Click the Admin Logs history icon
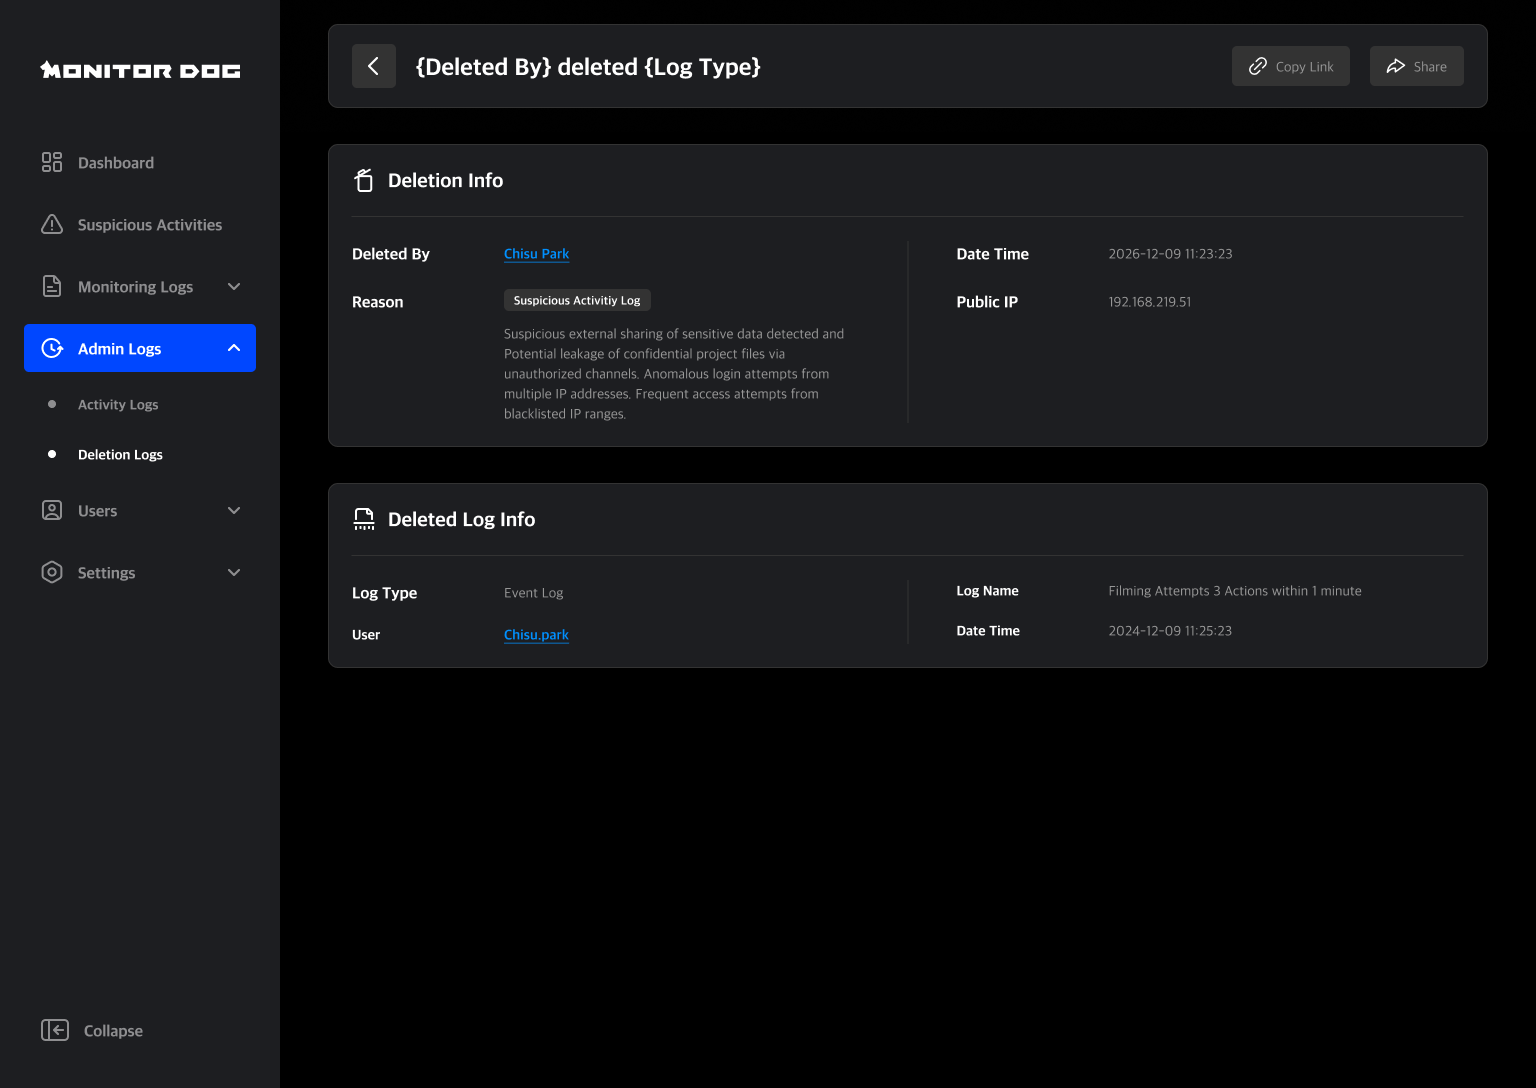 click(52, 348)
